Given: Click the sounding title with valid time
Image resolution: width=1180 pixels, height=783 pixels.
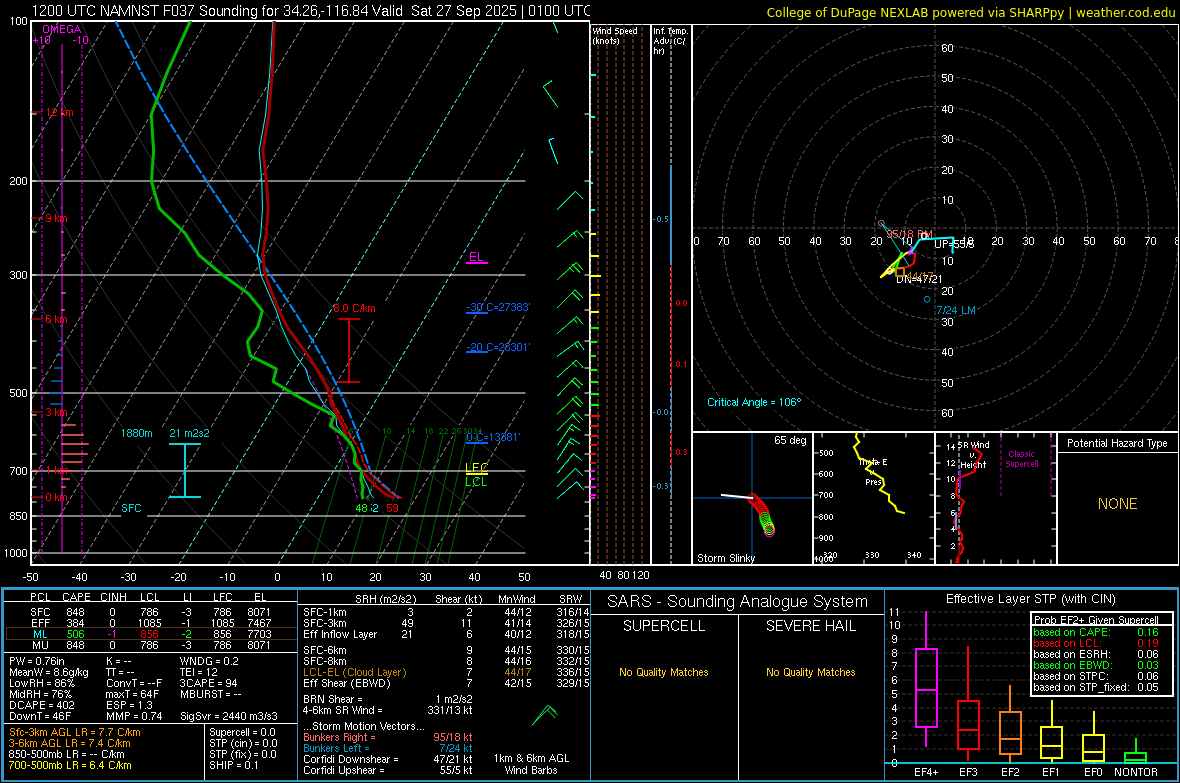Looking at the screenshot, I should click(x=311, y=11).
